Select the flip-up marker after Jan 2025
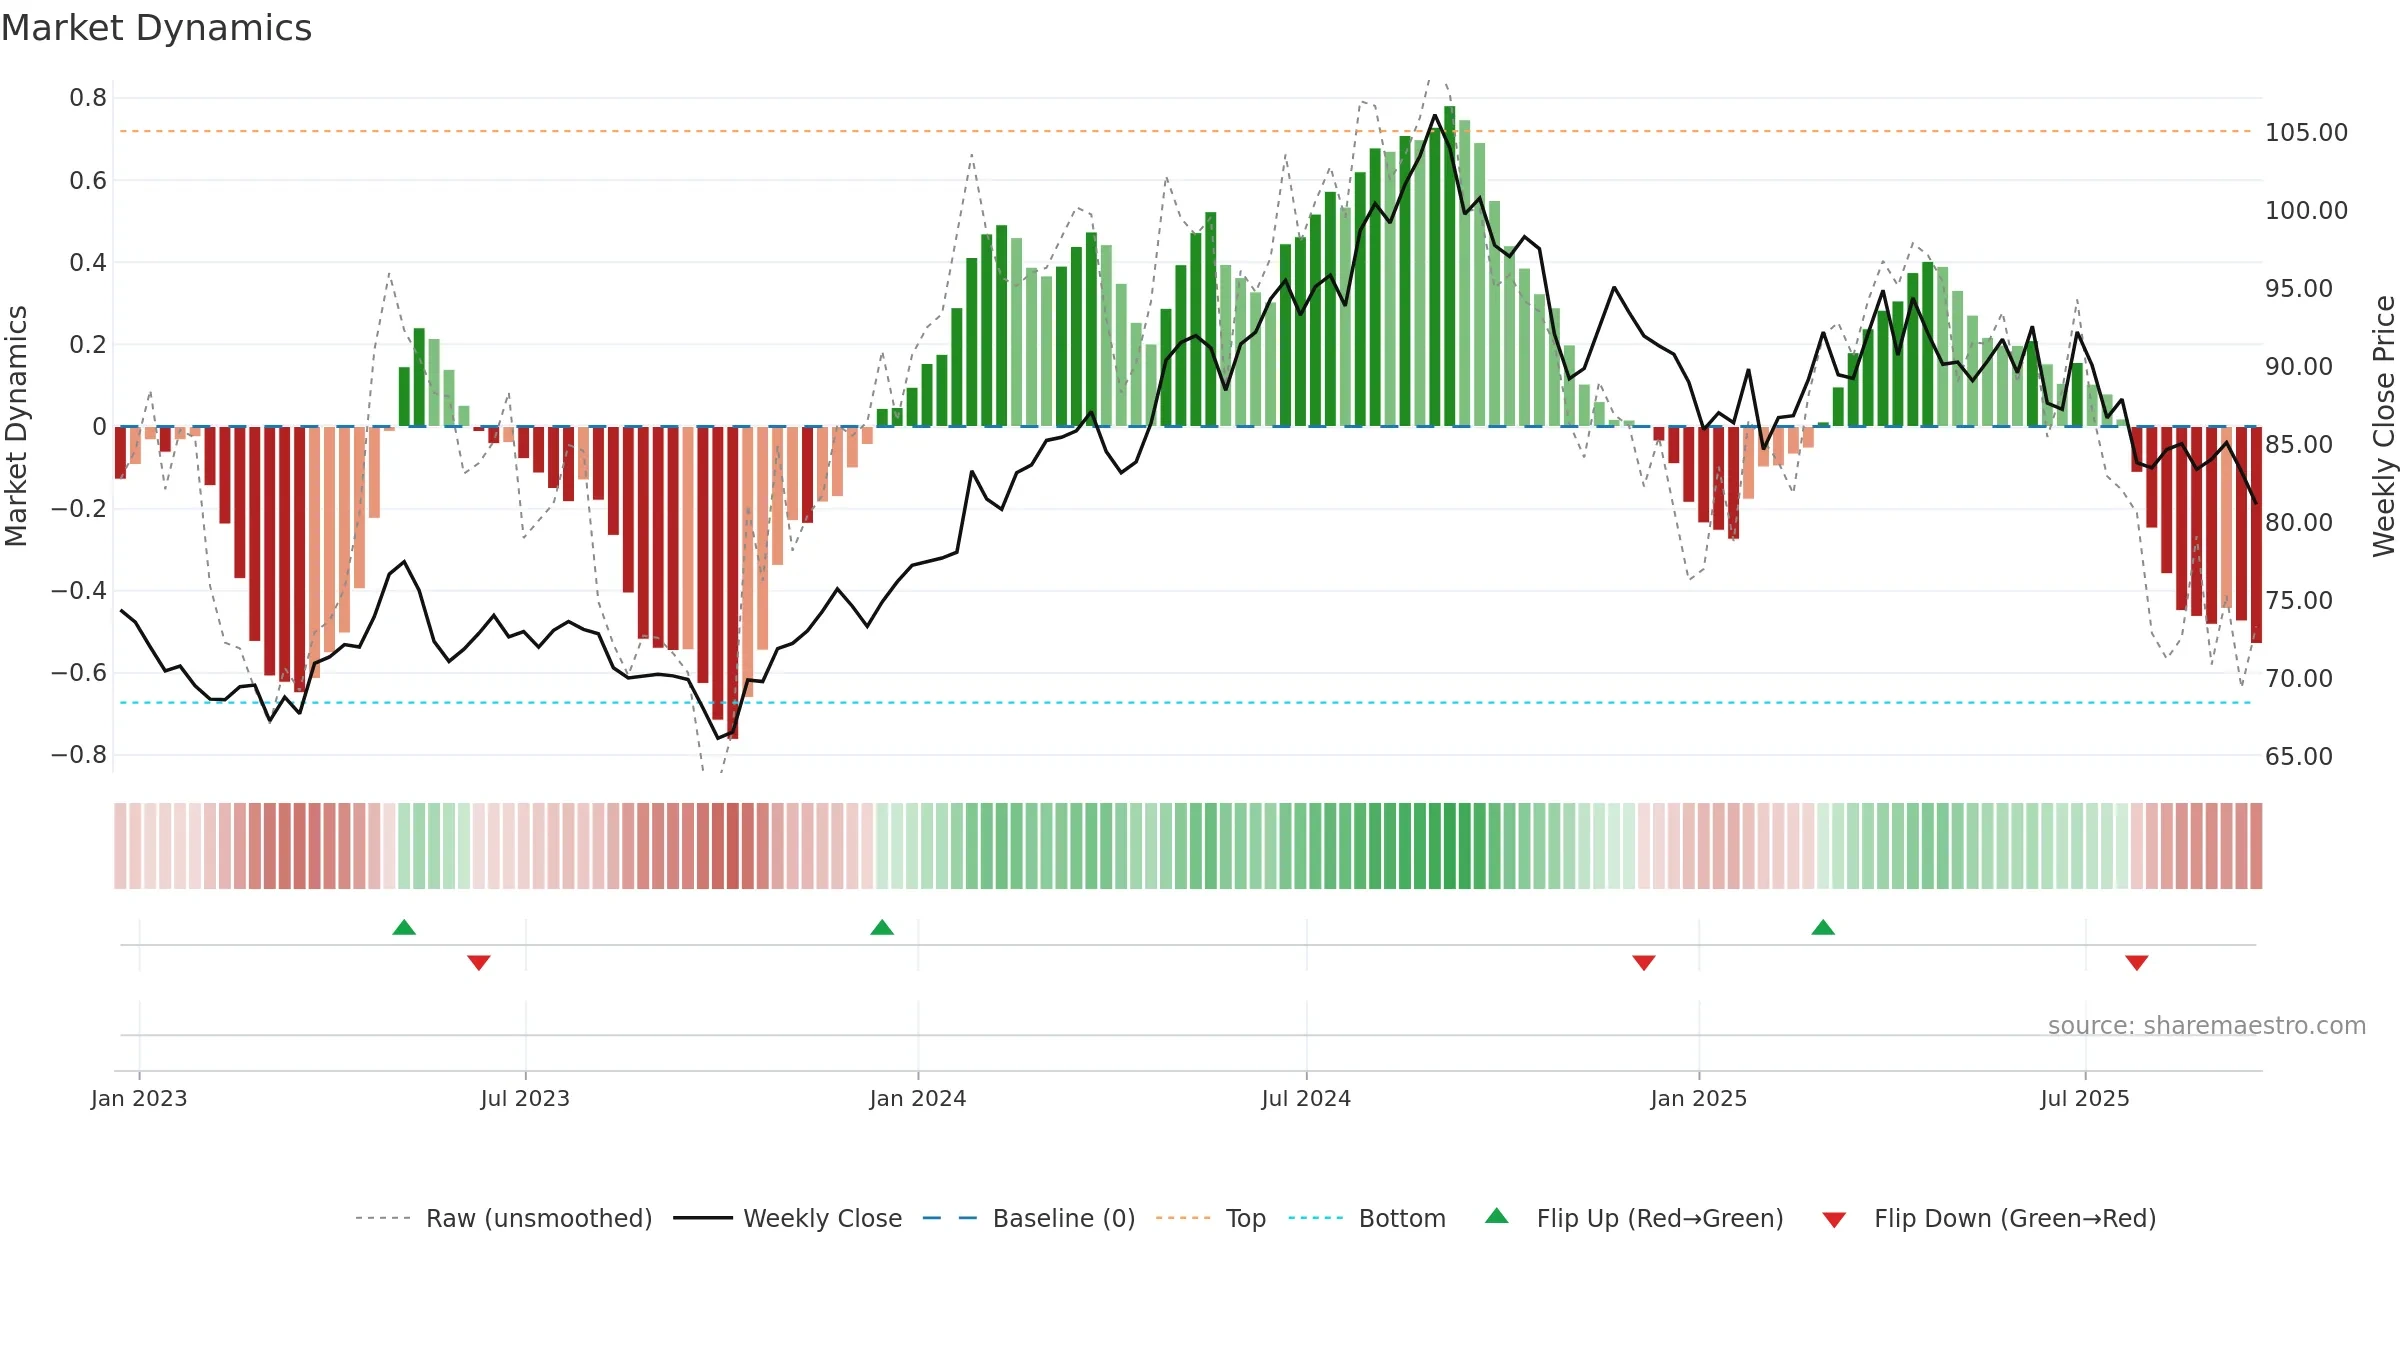Viewport: 2400px width, 1350px height. coord(1823,927)
